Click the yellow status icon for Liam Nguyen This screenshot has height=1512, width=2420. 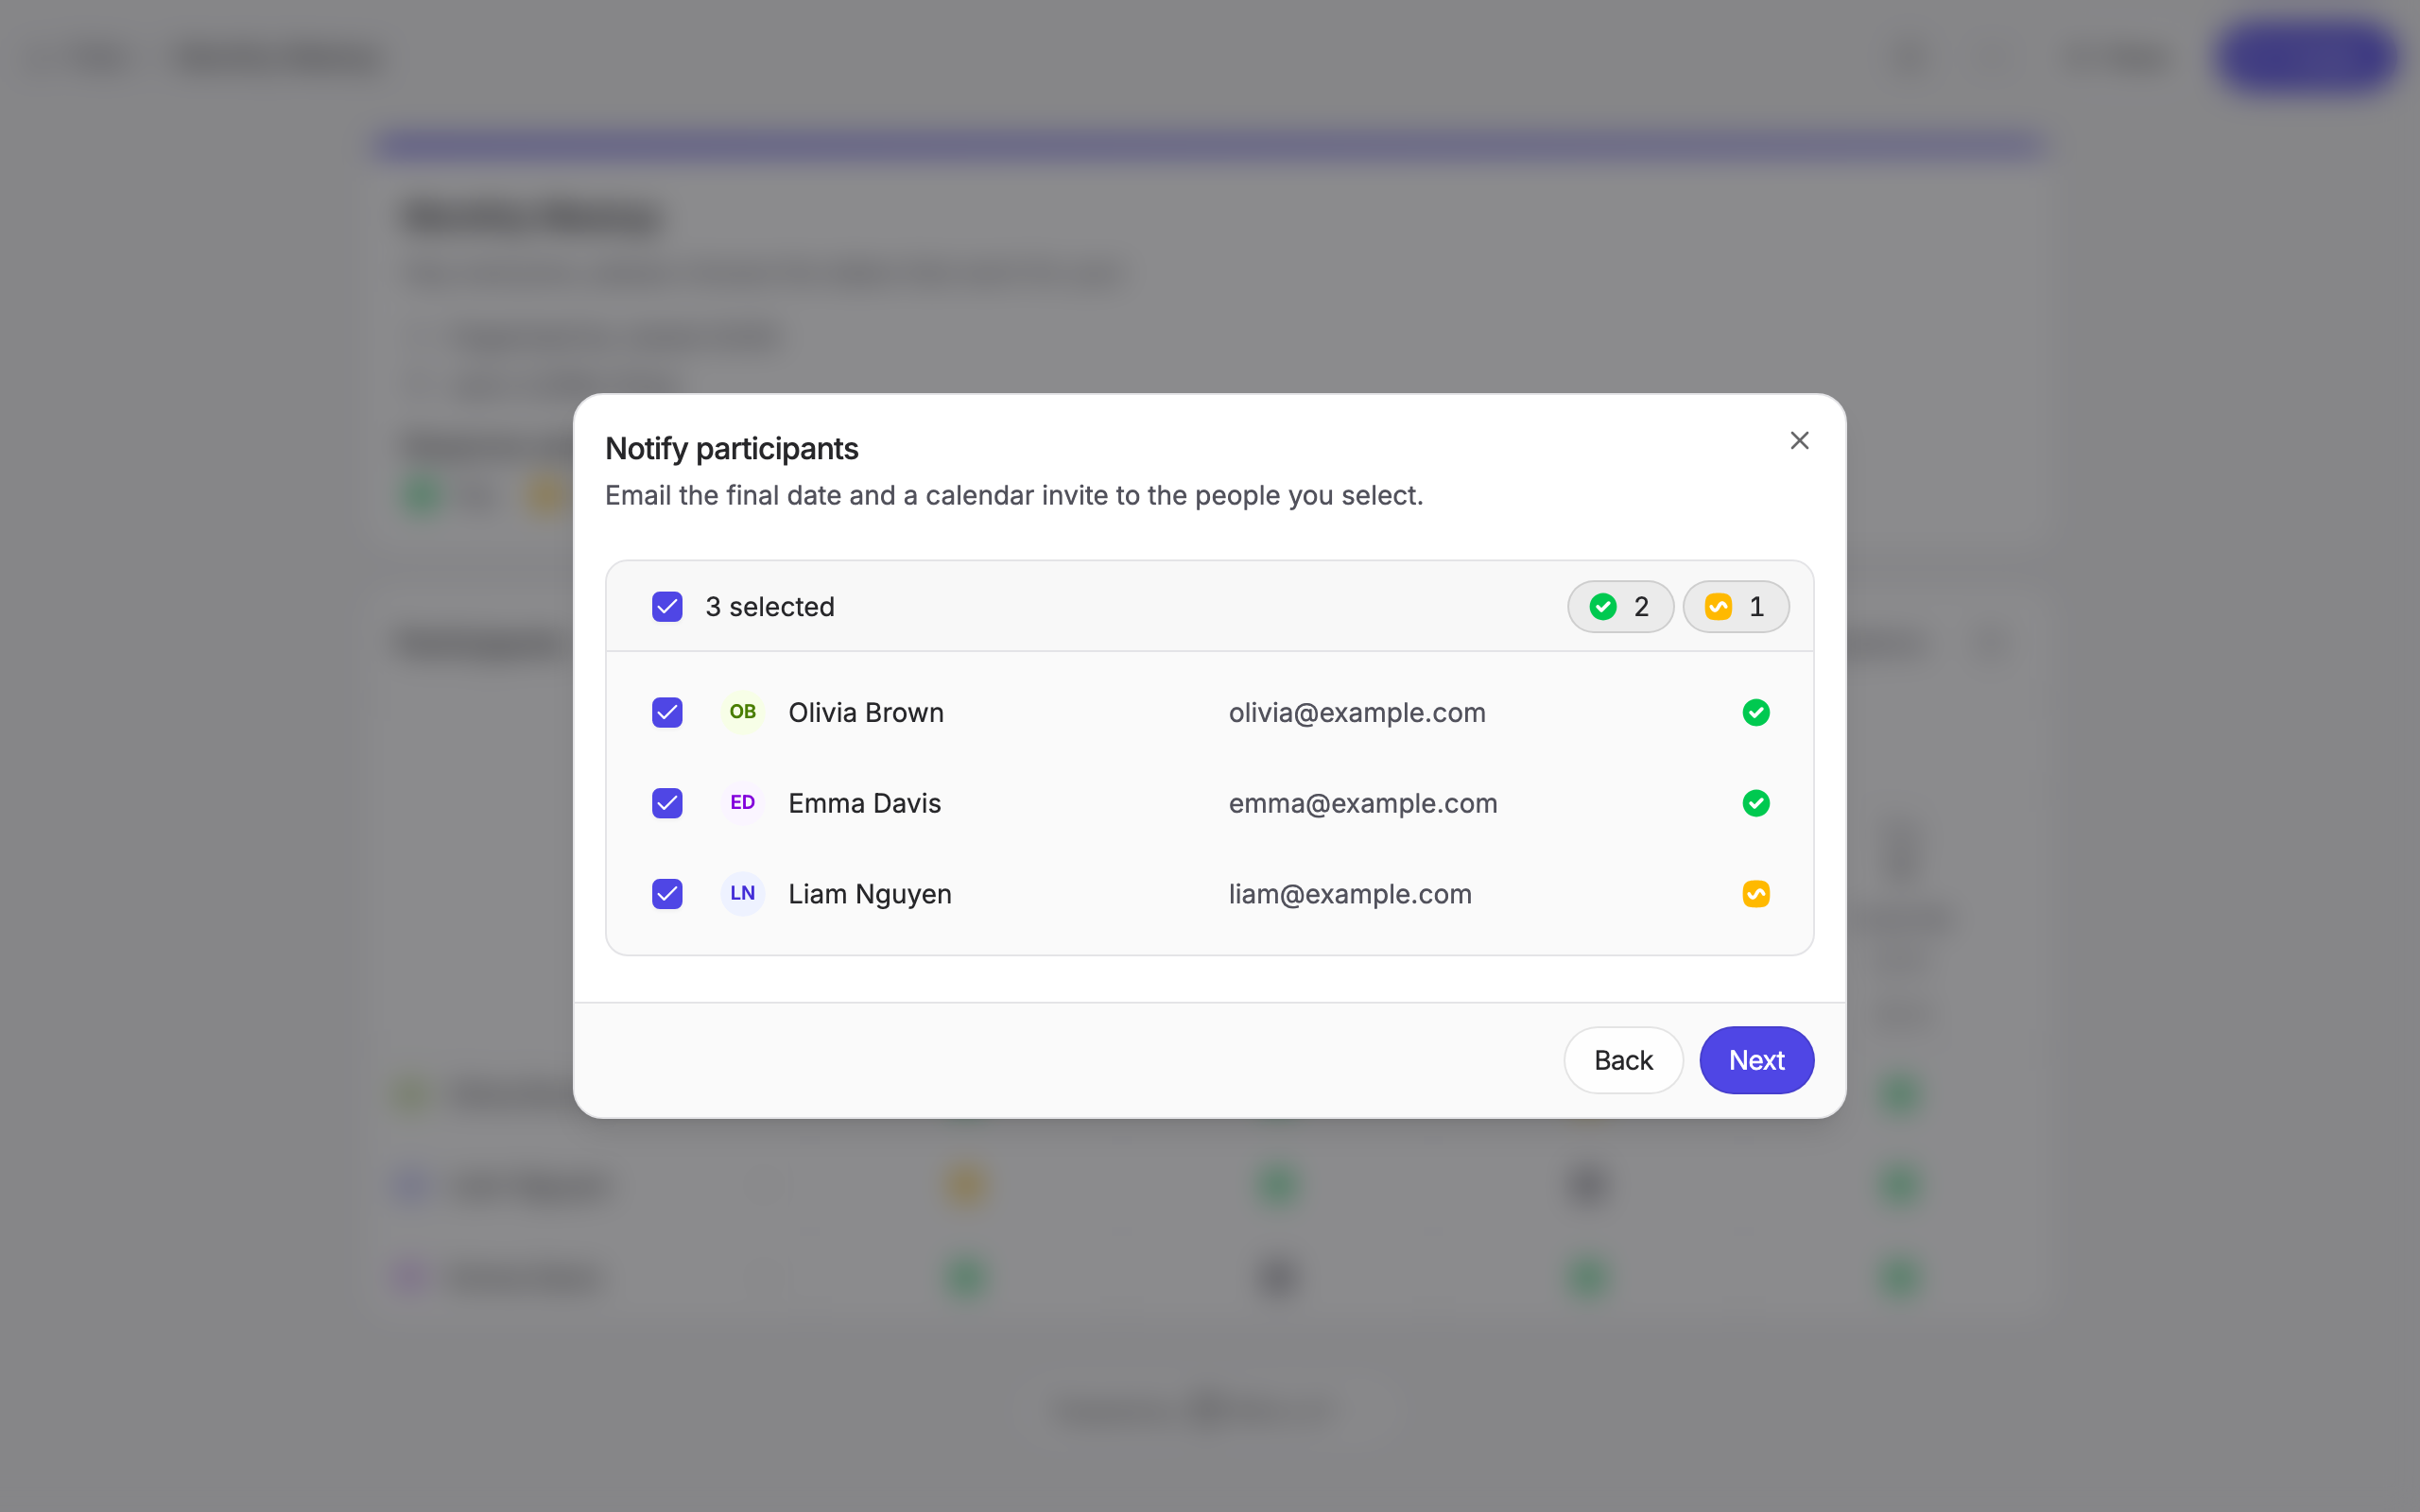point(1756,894)
